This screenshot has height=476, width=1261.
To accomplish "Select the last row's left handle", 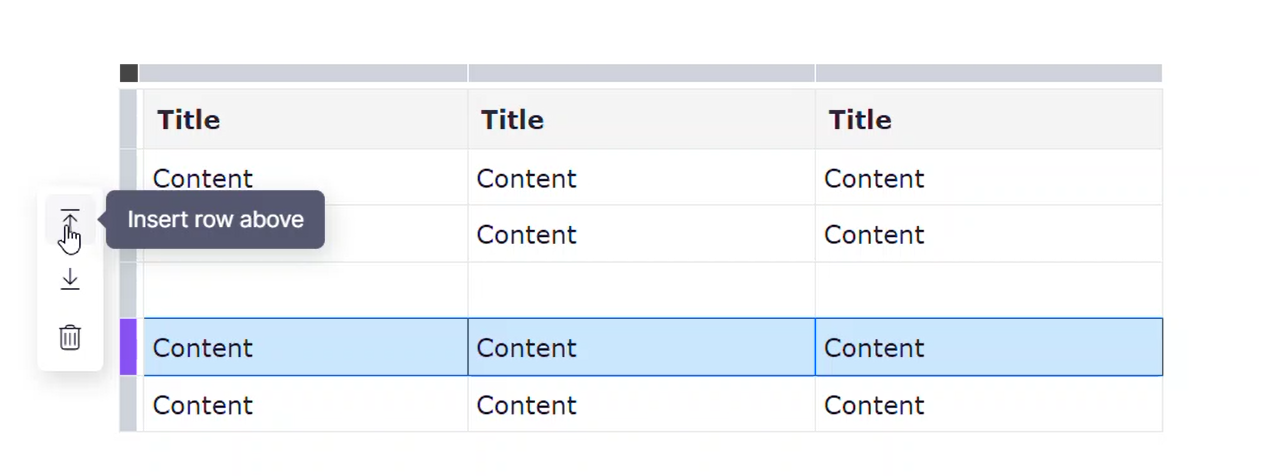I will point(128,404).
